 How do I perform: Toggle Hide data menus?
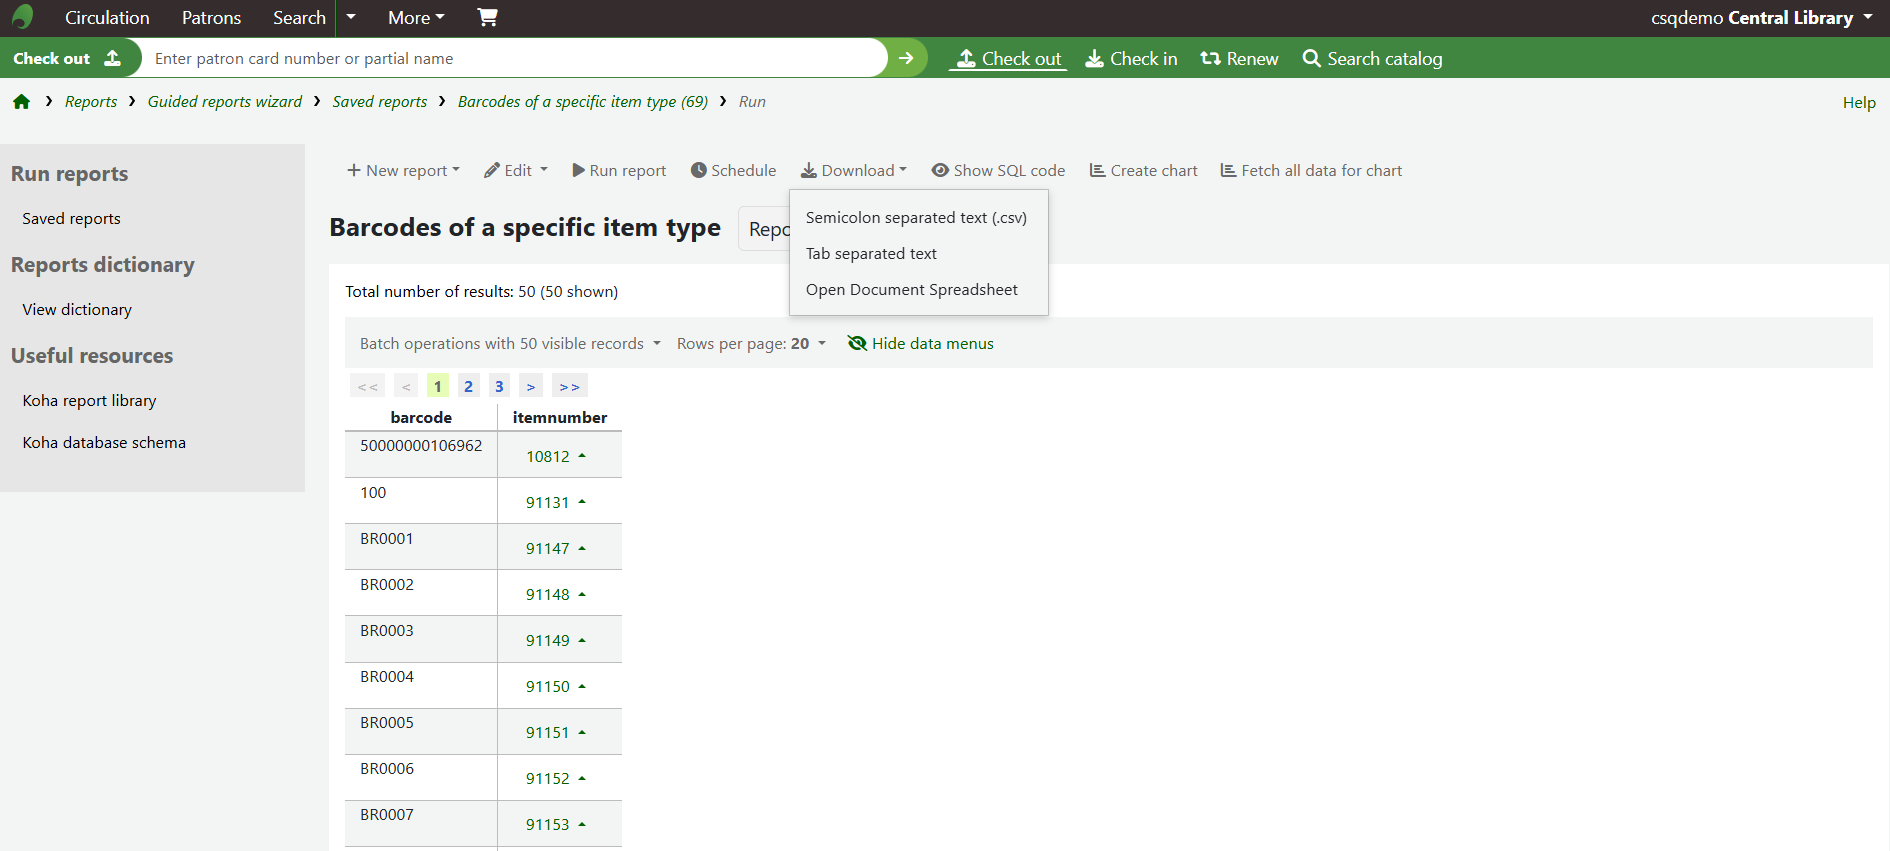tap(920, 344)
